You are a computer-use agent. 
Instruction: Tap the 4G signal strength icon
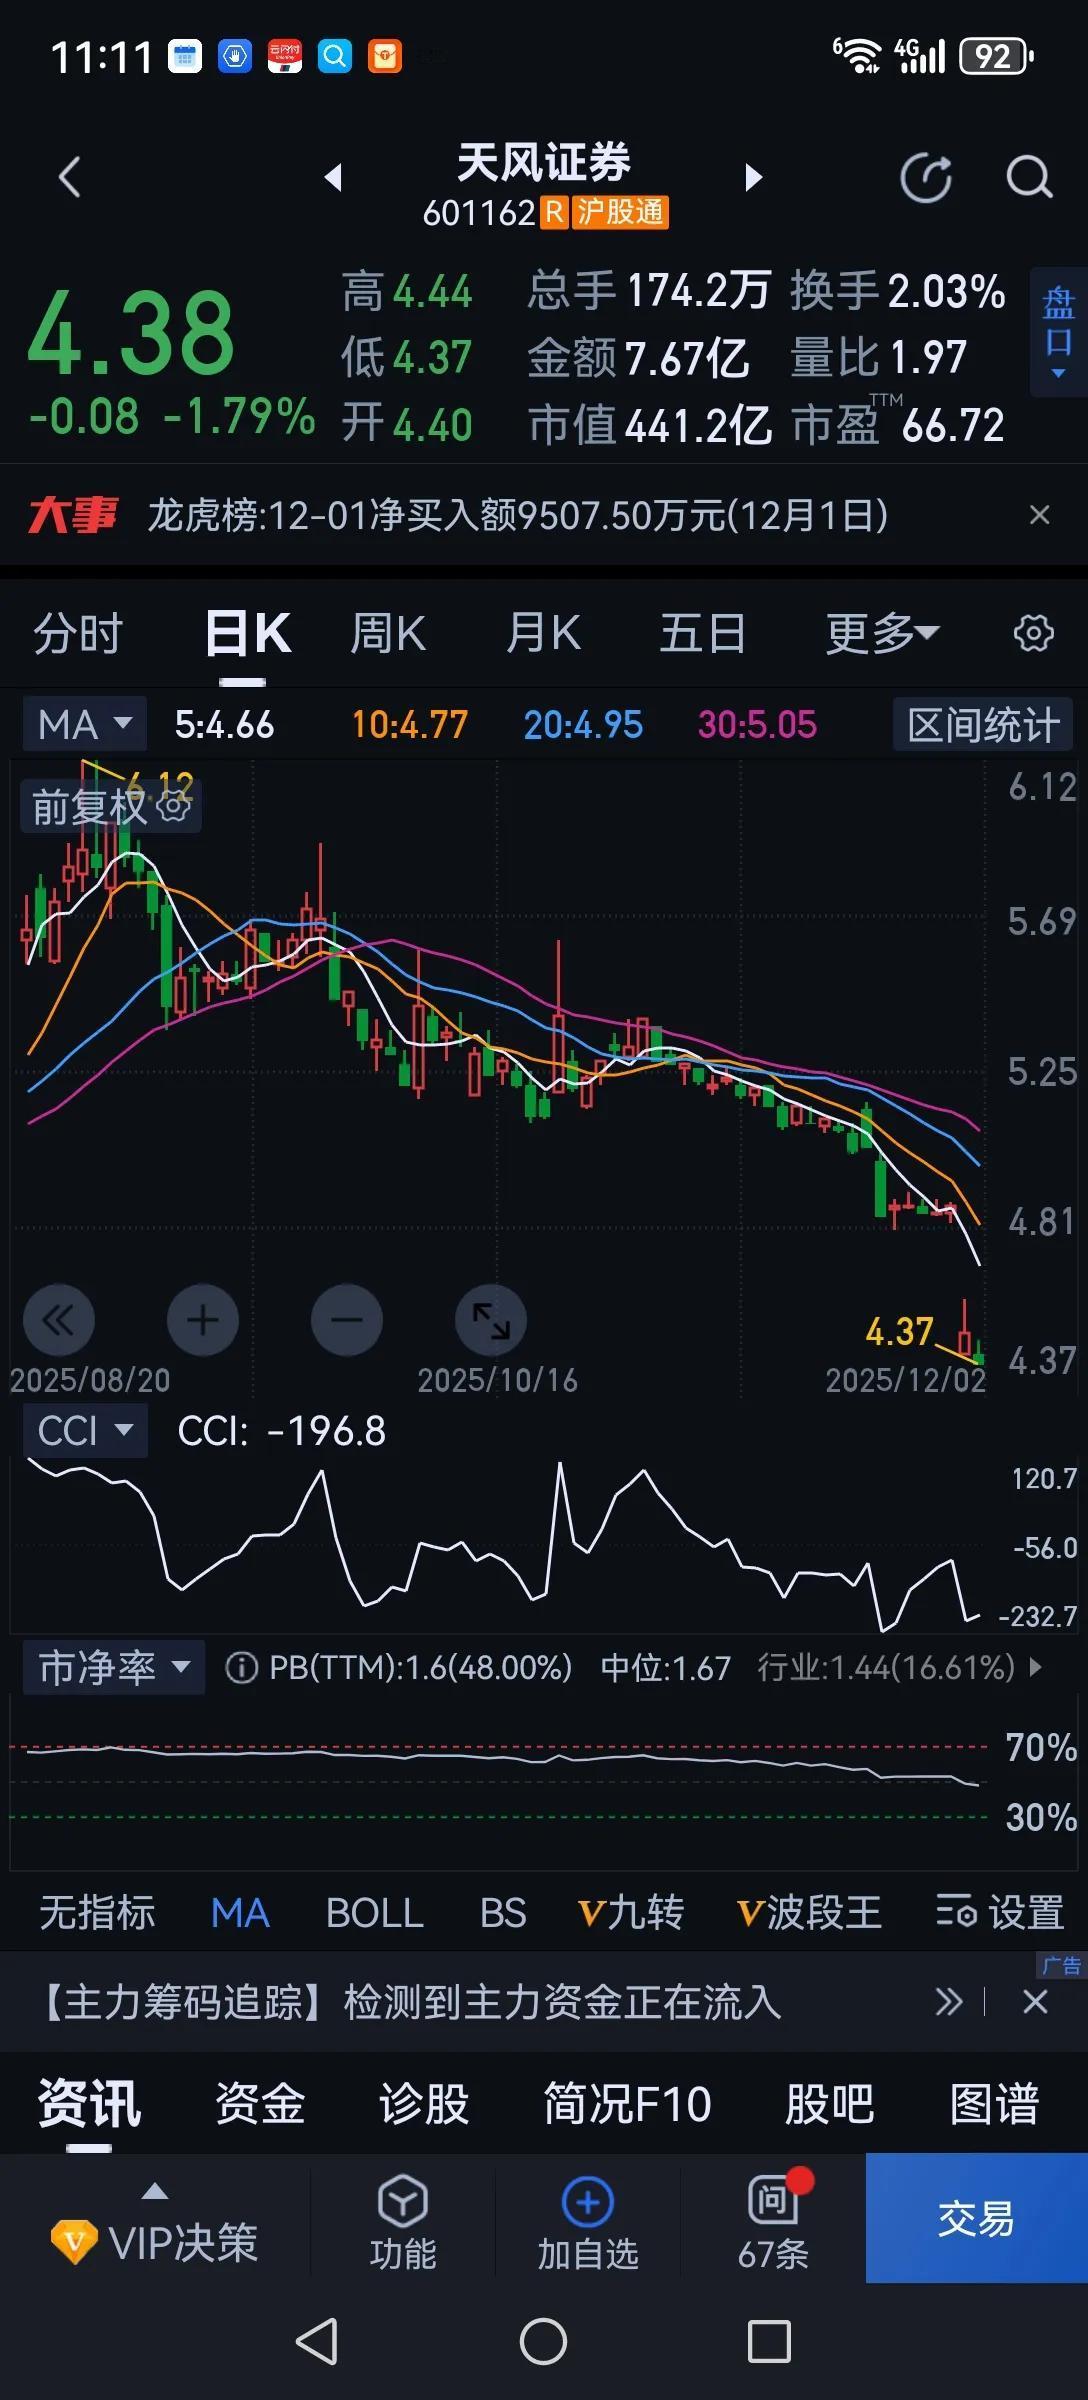click(x=919, y=56)
